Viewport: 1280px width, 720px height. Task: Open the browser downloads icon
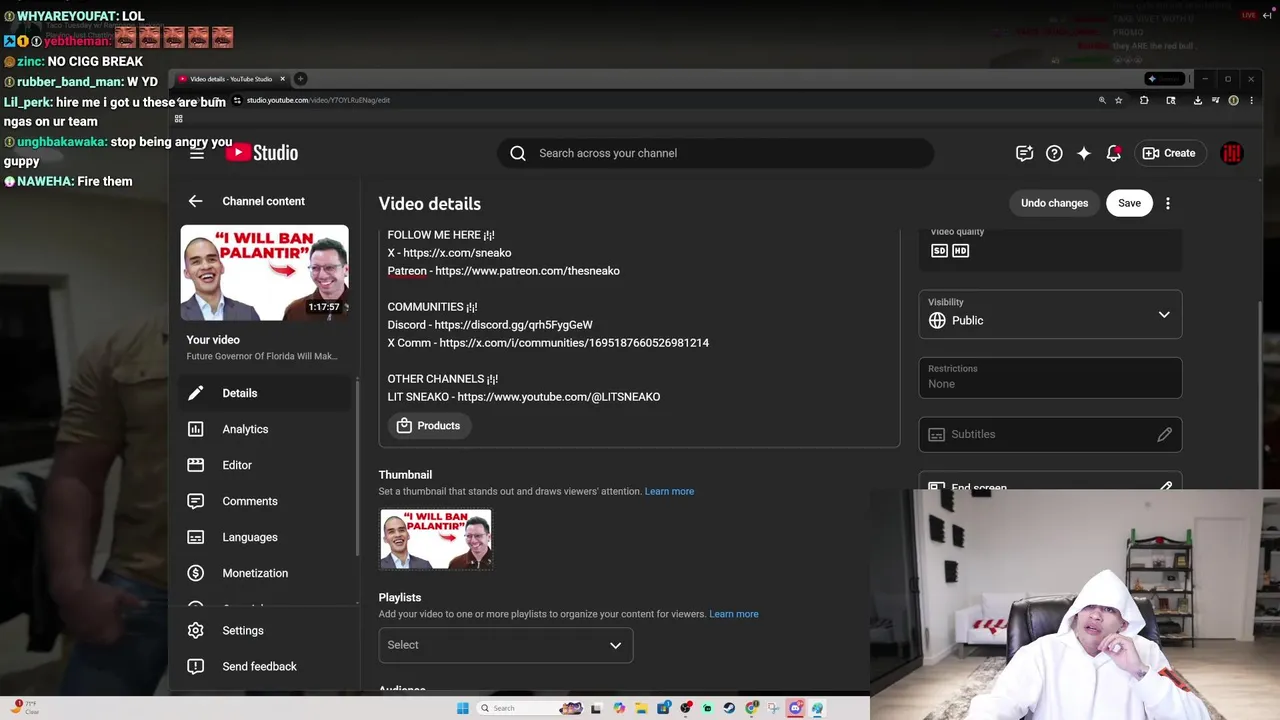[1197, 100]
